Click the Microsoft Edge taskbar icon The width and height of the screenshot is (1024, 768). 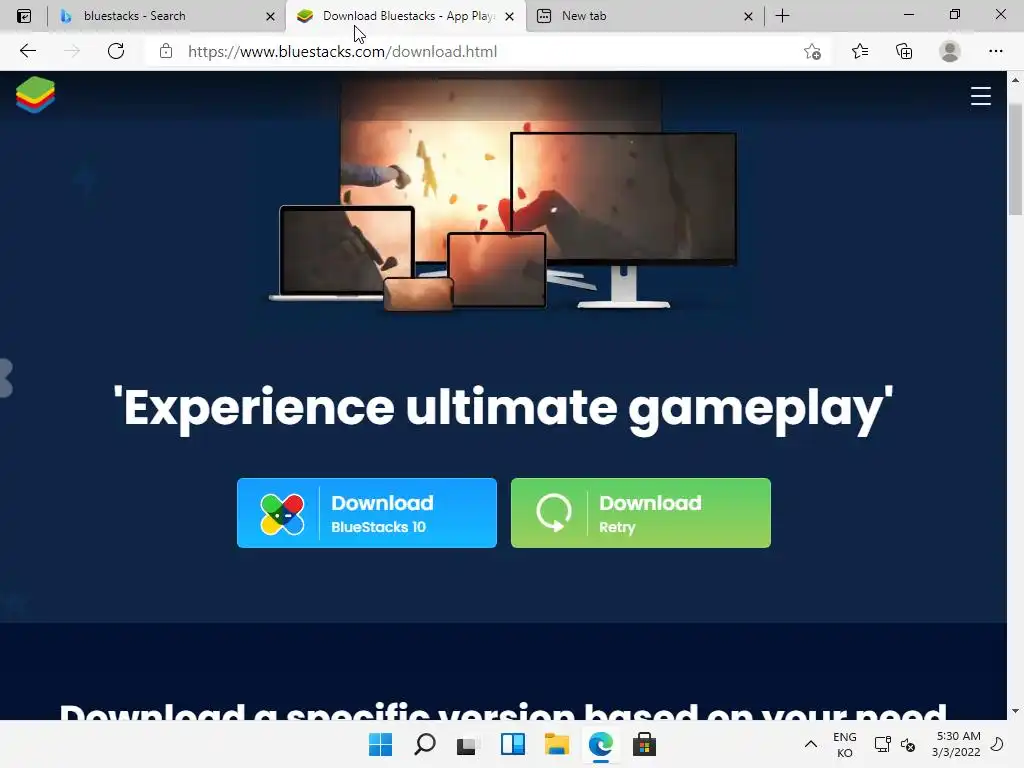[x=600, y=744]
